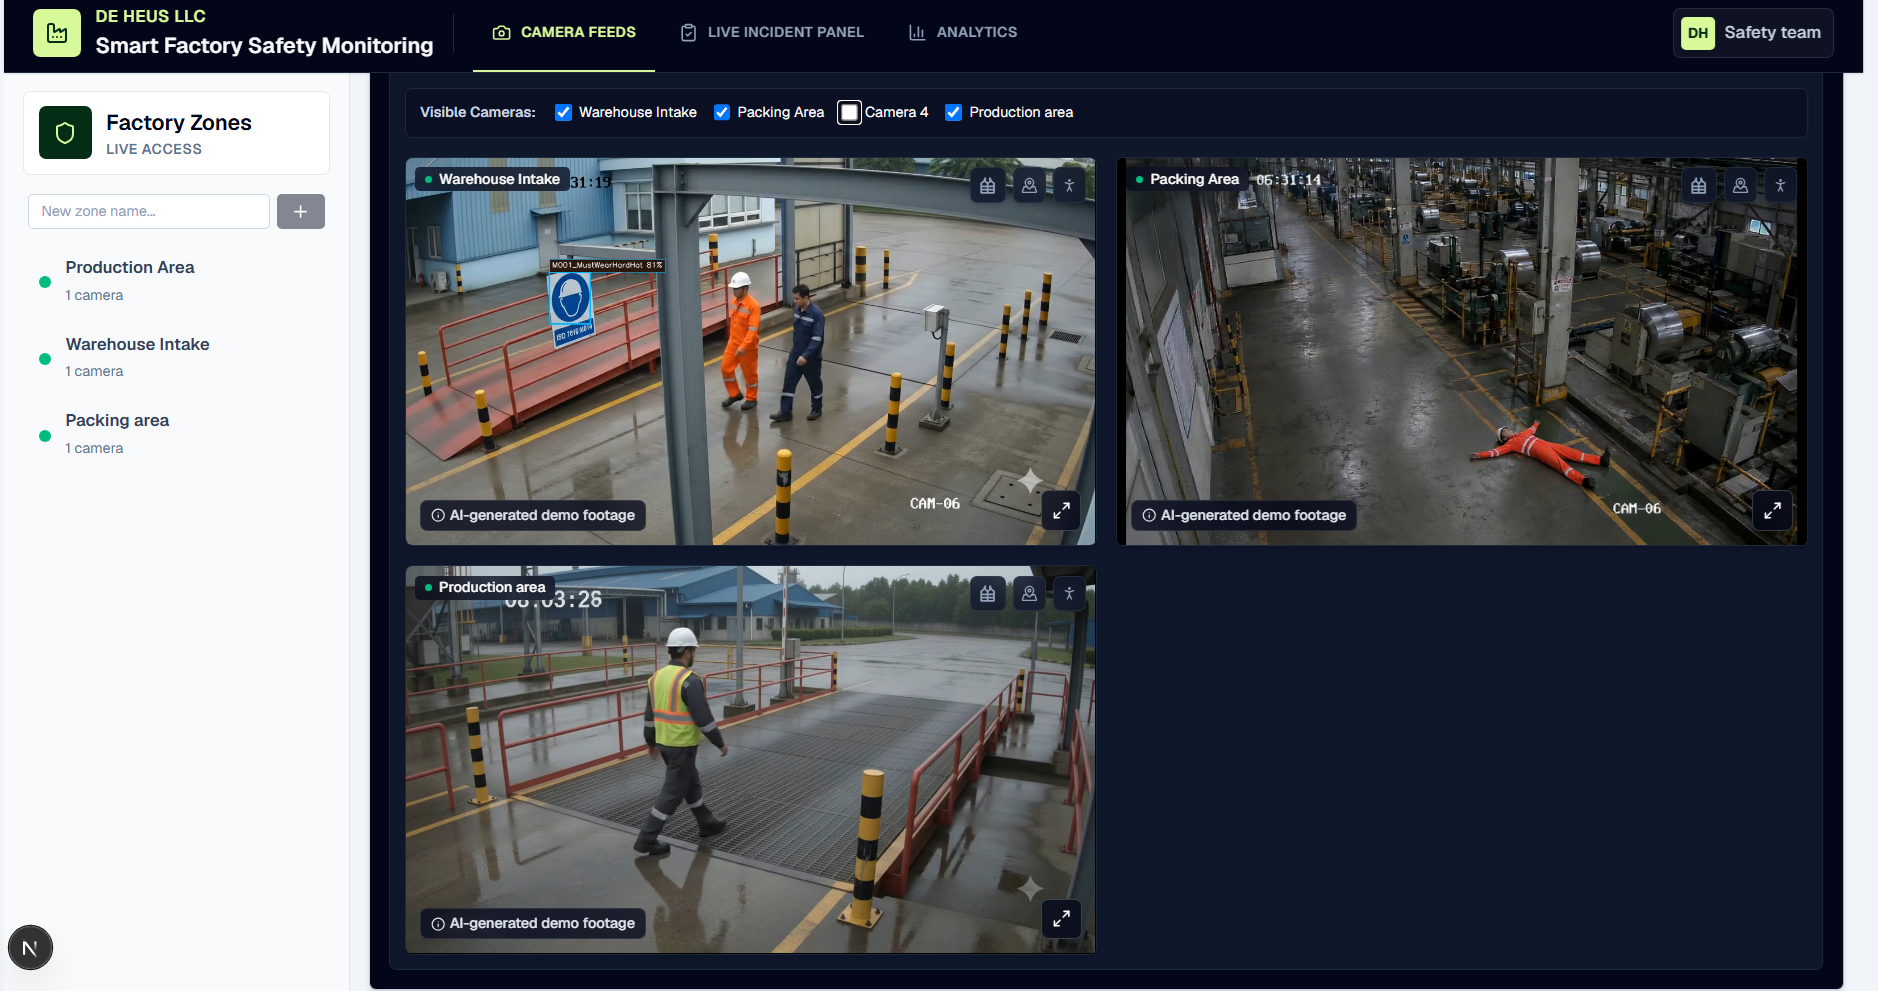Expand Packing Area feed to fullscreen
Image resolution: width=1878 pixels, height=991 pixels.
[1772, 511]
